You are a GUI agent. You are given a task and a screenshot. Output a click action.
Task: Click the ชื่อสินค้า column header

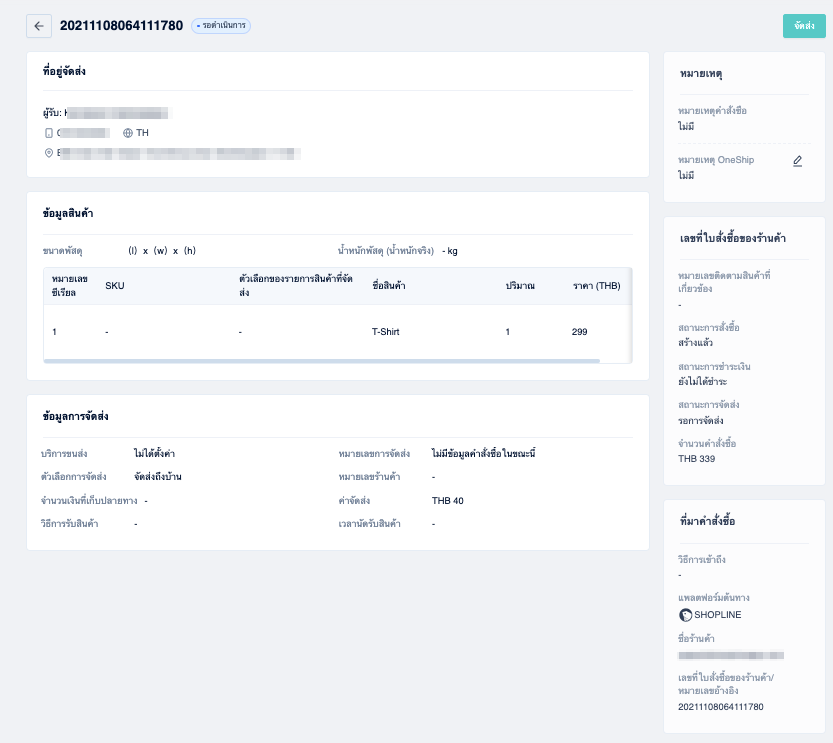pos(389,286)
